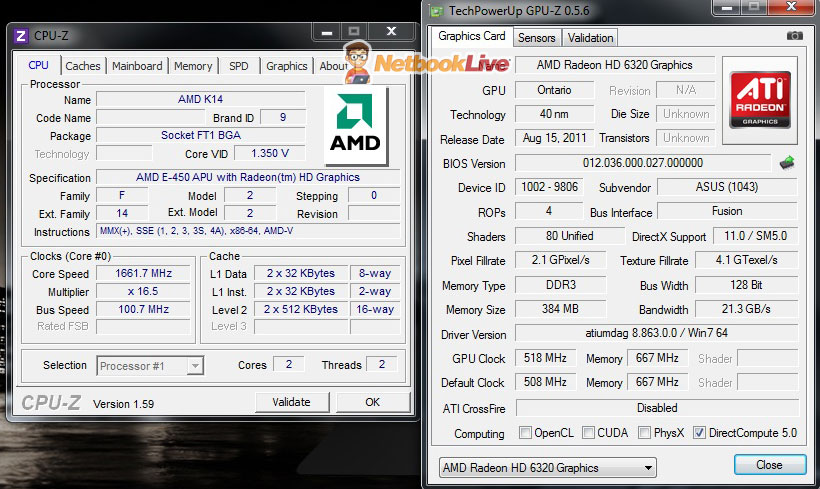
Task: Click the Pixel Fillrate 2.1 GPixel/s value
Action: pos(561,260)
